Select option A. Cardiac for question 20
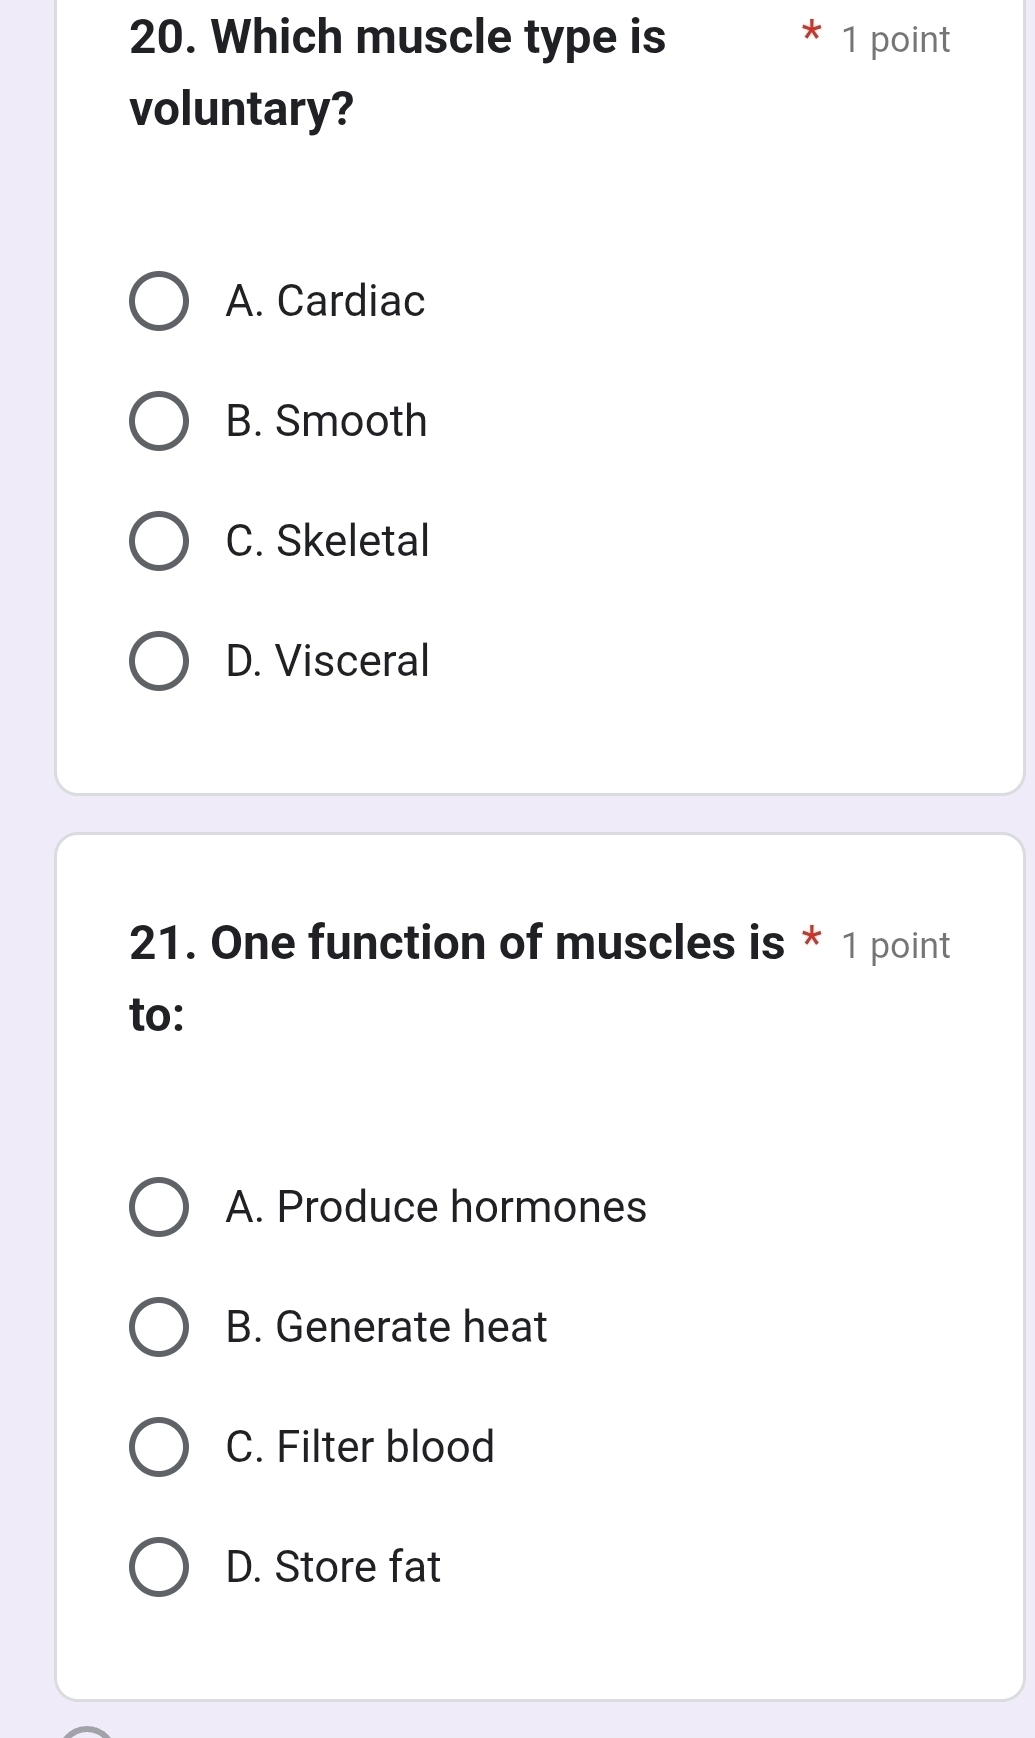 point(160,302)
